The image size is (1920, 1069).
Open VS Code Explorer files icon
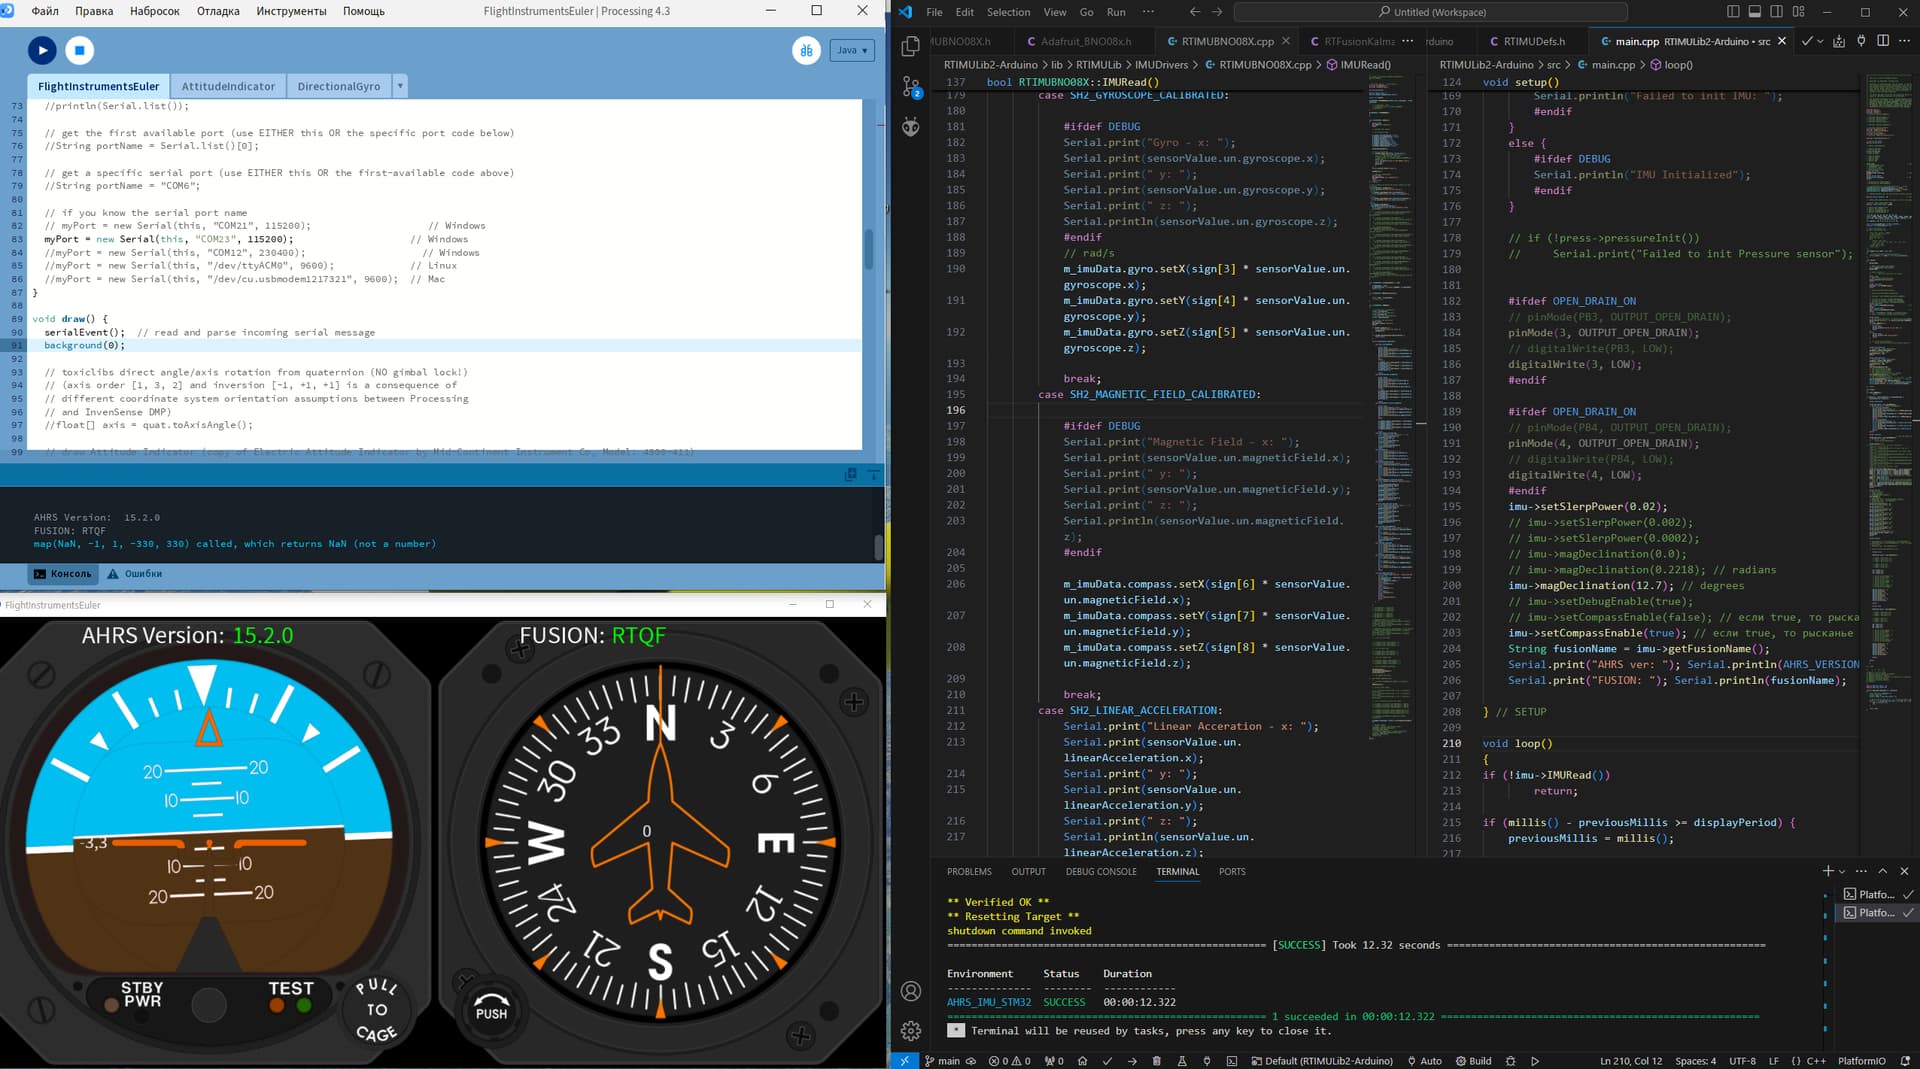tap(911, 46)
